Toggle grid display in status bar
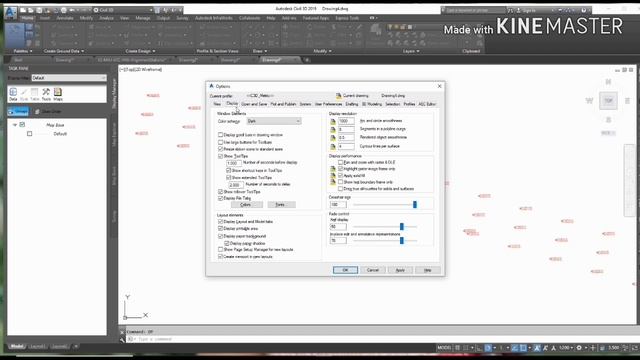Image resolution: width=640 pixels, height=360 pixels. tap(458, 348)
